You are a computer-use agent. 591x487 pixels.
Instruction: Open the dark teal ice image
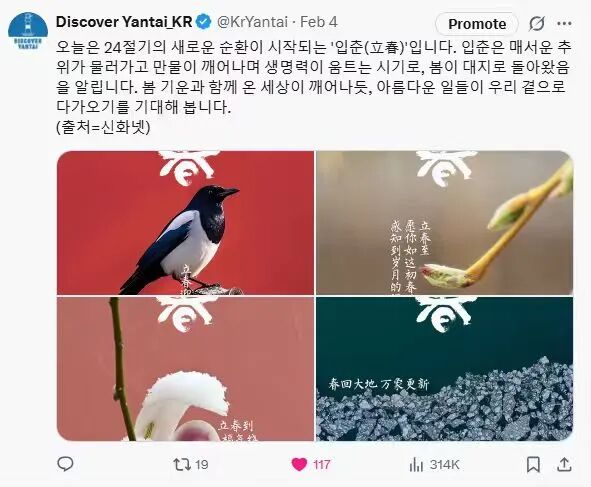point(444,369)
